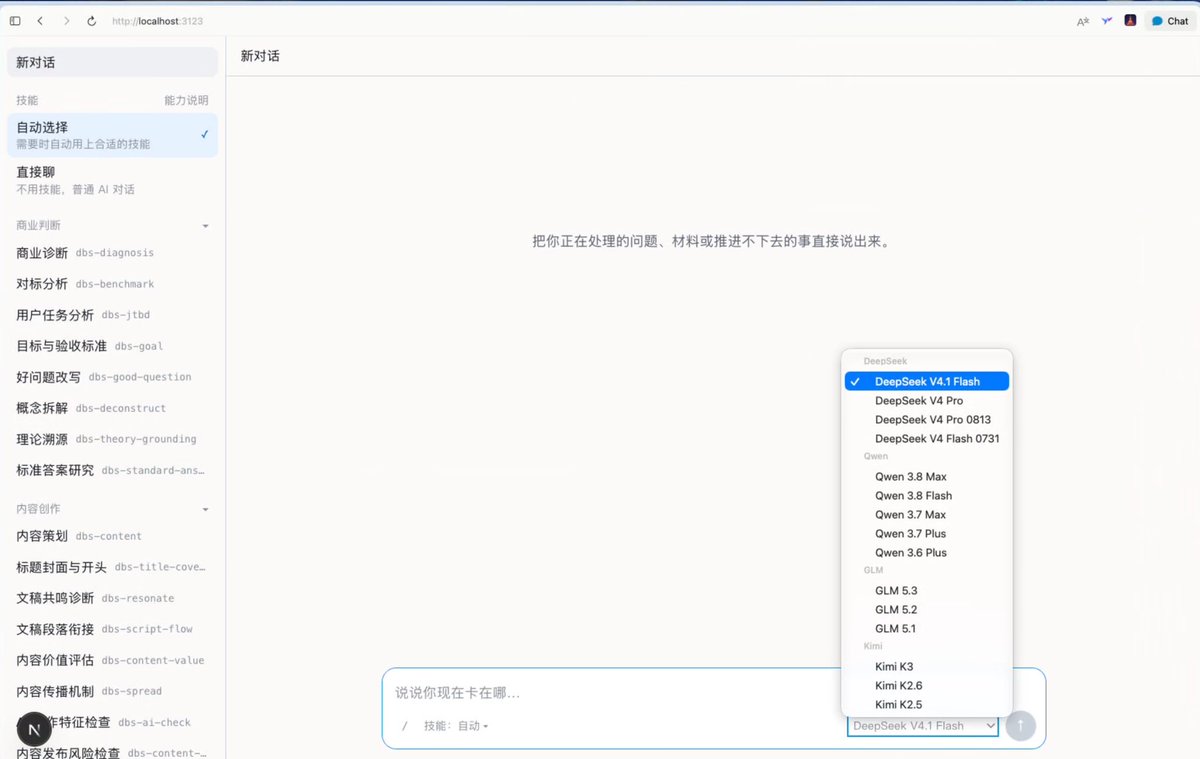The image size is (1200, 759).
Task: Choose the 内容价值评估 skill
Action: pyautogui.click(x=112, y=660)
